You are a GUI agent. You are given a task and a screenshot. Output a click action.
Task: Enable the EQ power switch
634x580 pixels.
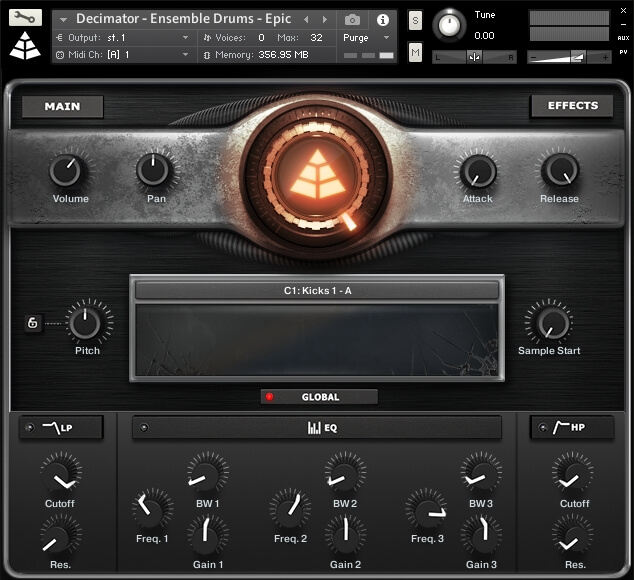point(144,428)
